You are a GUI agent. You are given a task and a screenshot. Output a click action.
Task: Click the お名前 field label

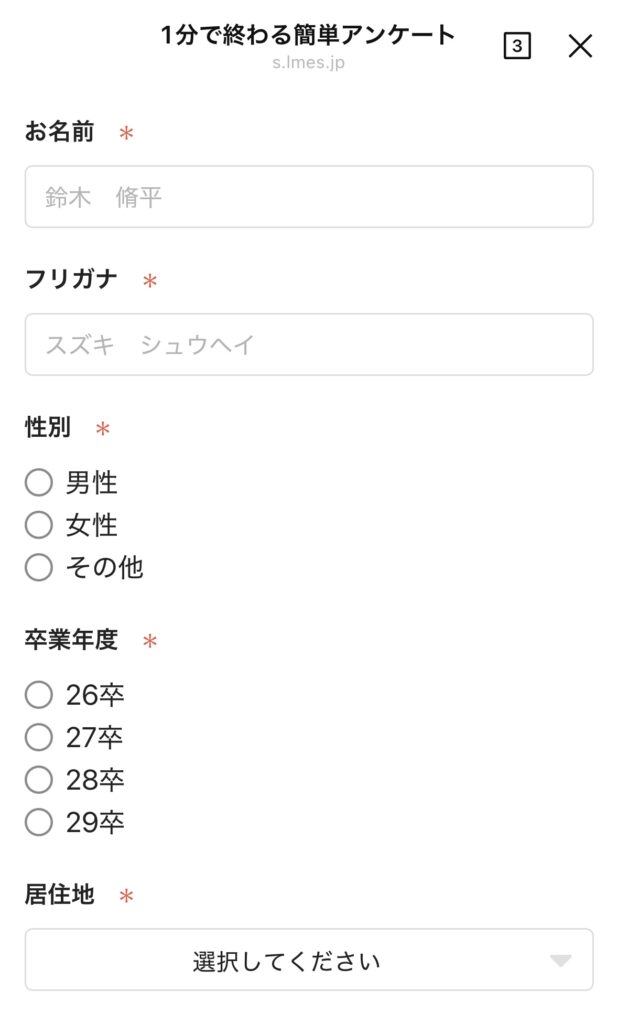point(60,132)
